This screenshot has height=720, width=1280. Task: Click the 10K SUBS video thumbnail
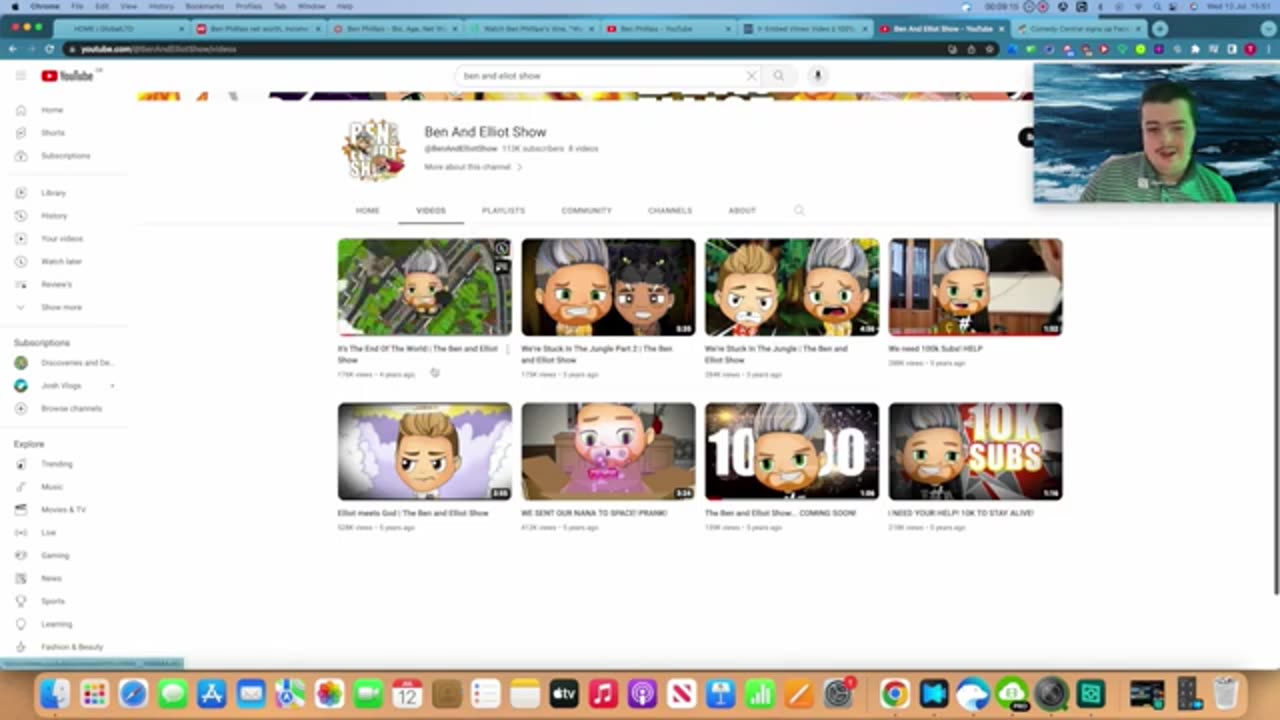point(975,451)
